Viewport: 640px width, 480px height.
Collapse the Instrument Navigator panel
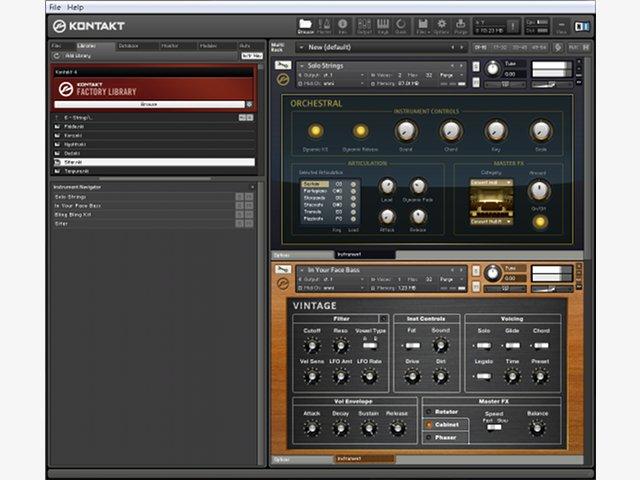[x=252, y=187]
